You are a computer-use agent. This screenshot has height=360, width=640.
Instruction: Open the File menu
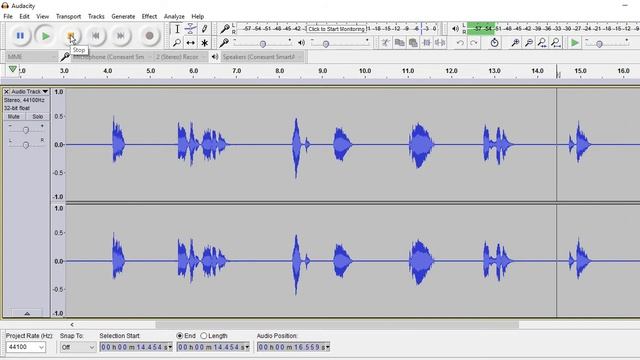pyautogui.click(x=8, y=16)
